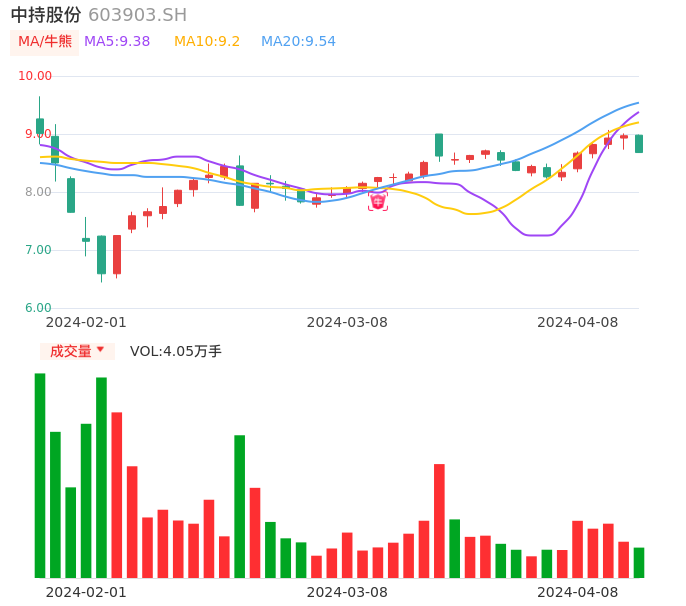686x606 pixels.
Task: Click the tall red volume bar in mid-March
Action: pos(439,520)
